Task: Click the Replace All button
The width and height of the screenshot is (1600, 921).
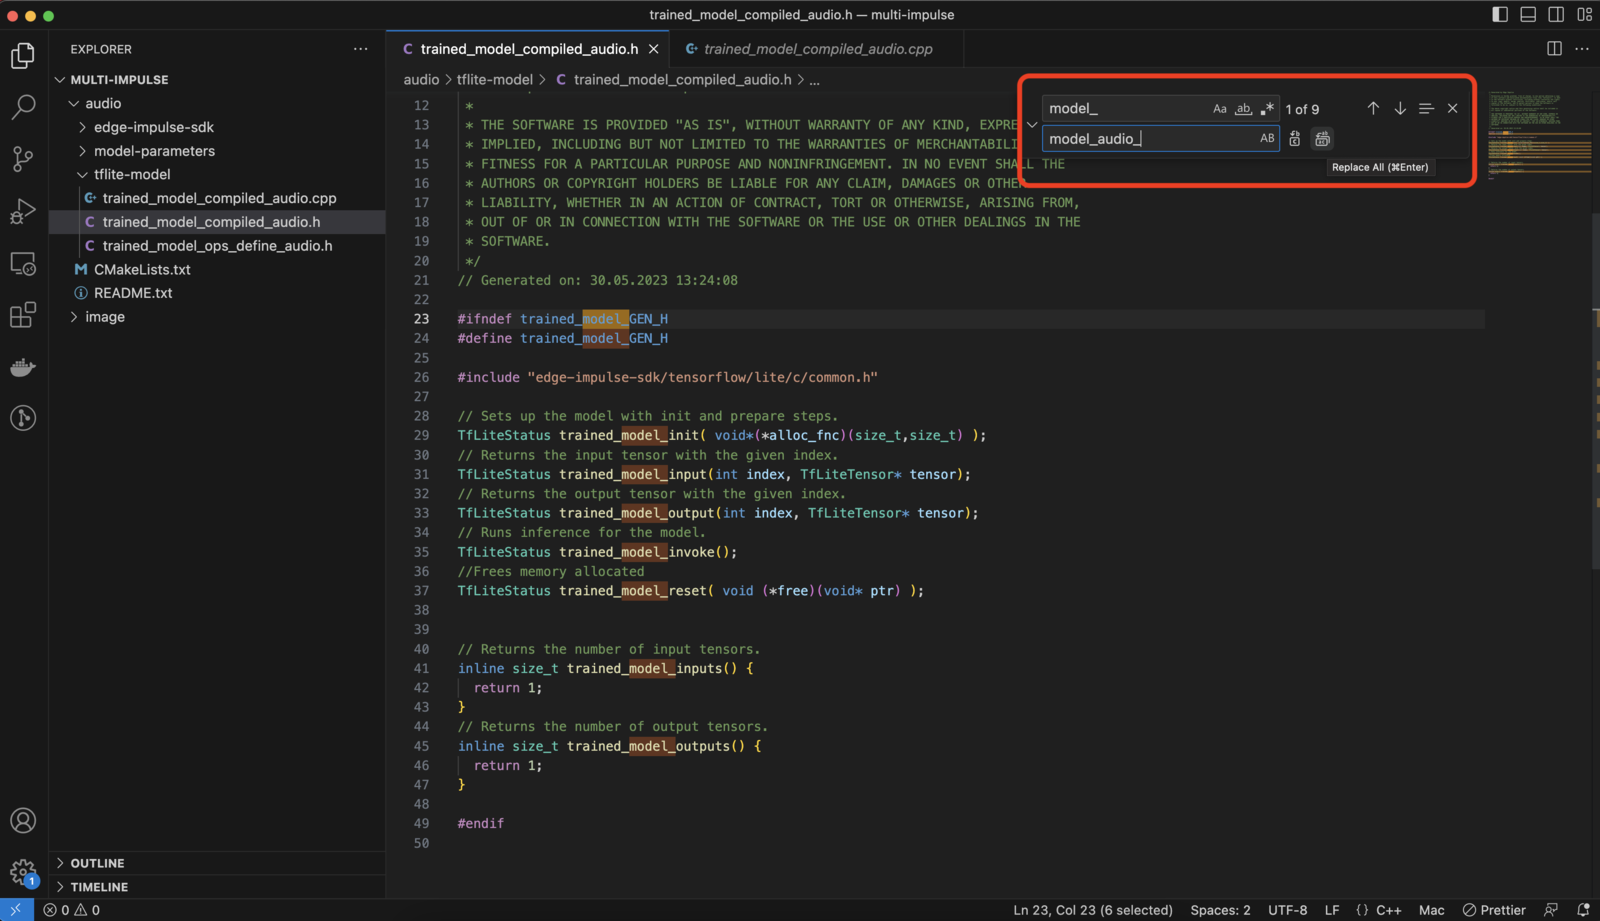Action: [x=1322, y=139]
